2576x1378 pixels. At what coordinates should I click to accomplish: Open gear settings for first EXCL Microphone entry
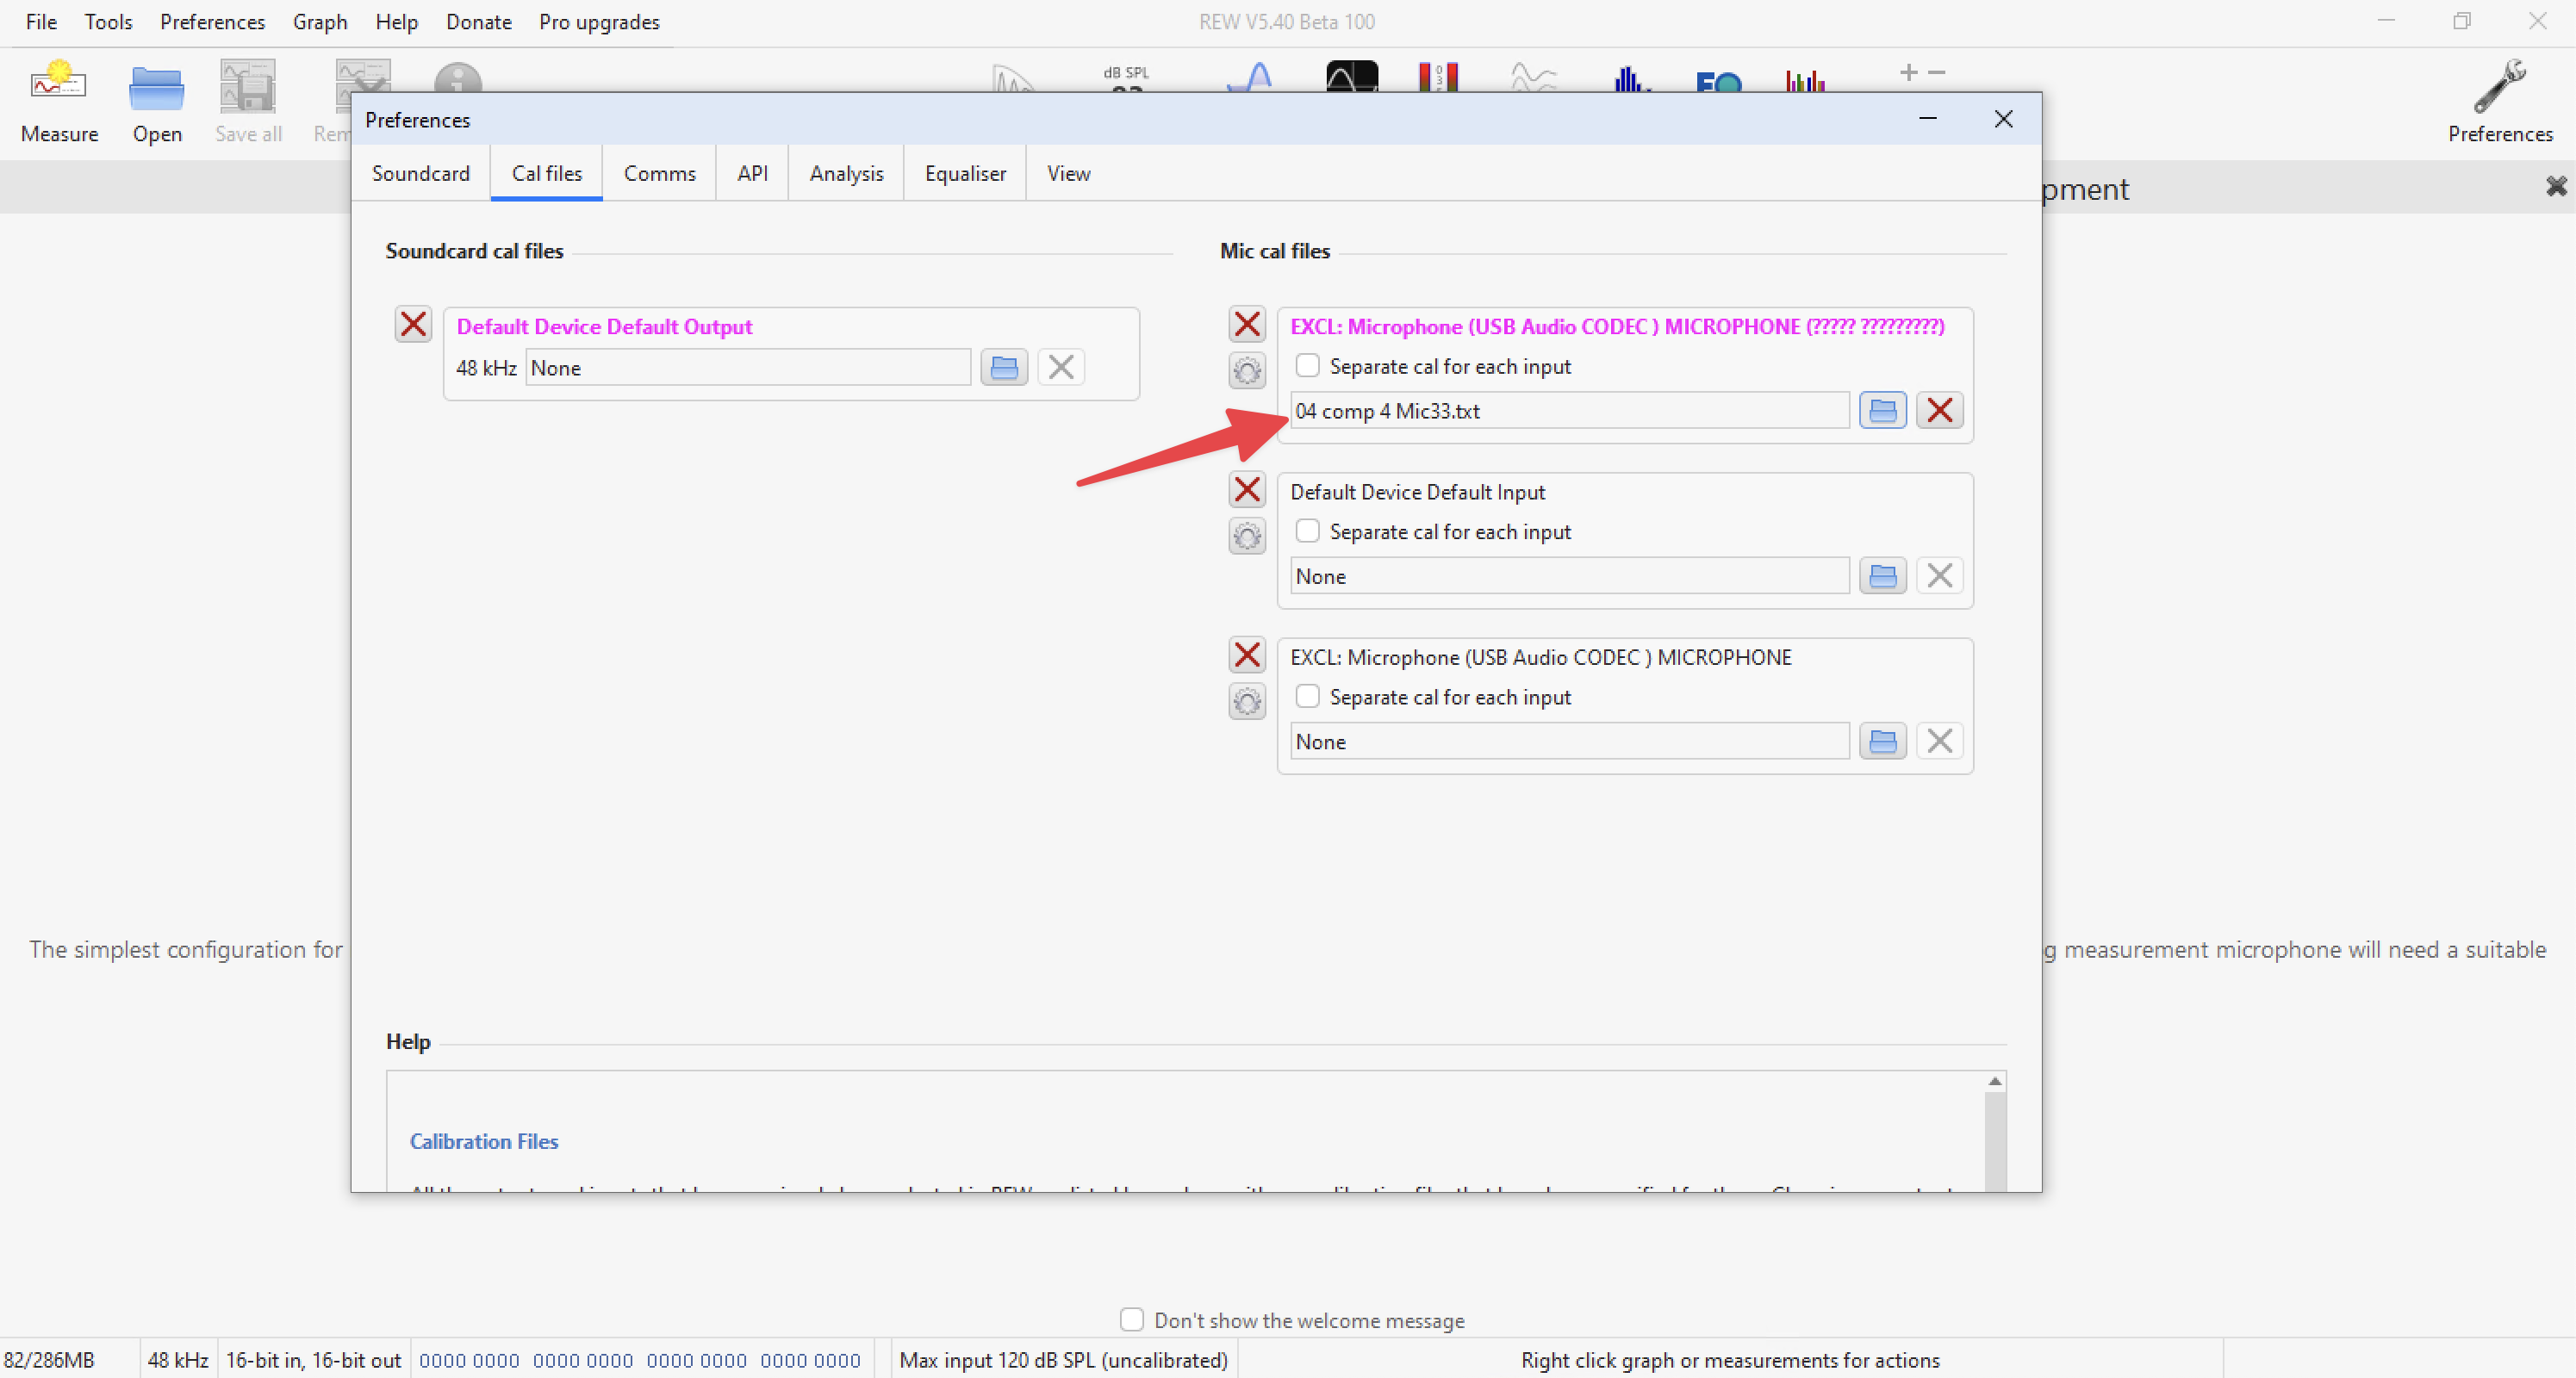(x=1246, y=372)
